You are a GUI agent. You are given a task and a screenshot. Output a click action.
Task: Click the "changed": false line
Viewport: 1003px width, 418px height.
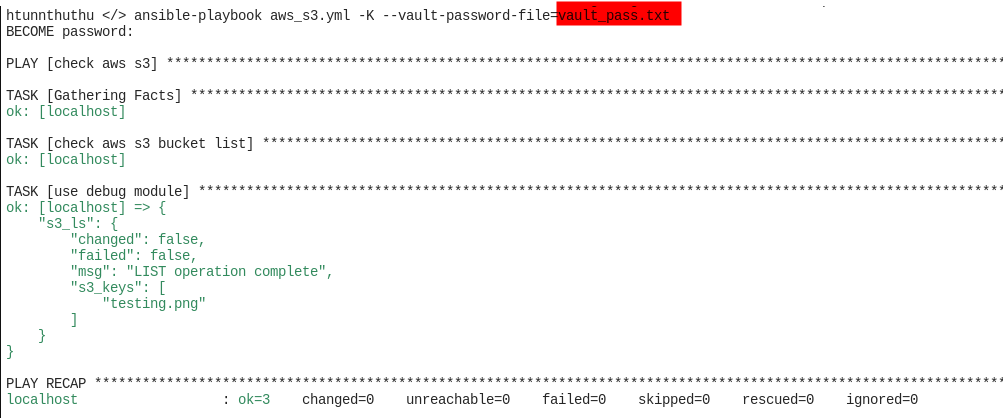point(138,239)
